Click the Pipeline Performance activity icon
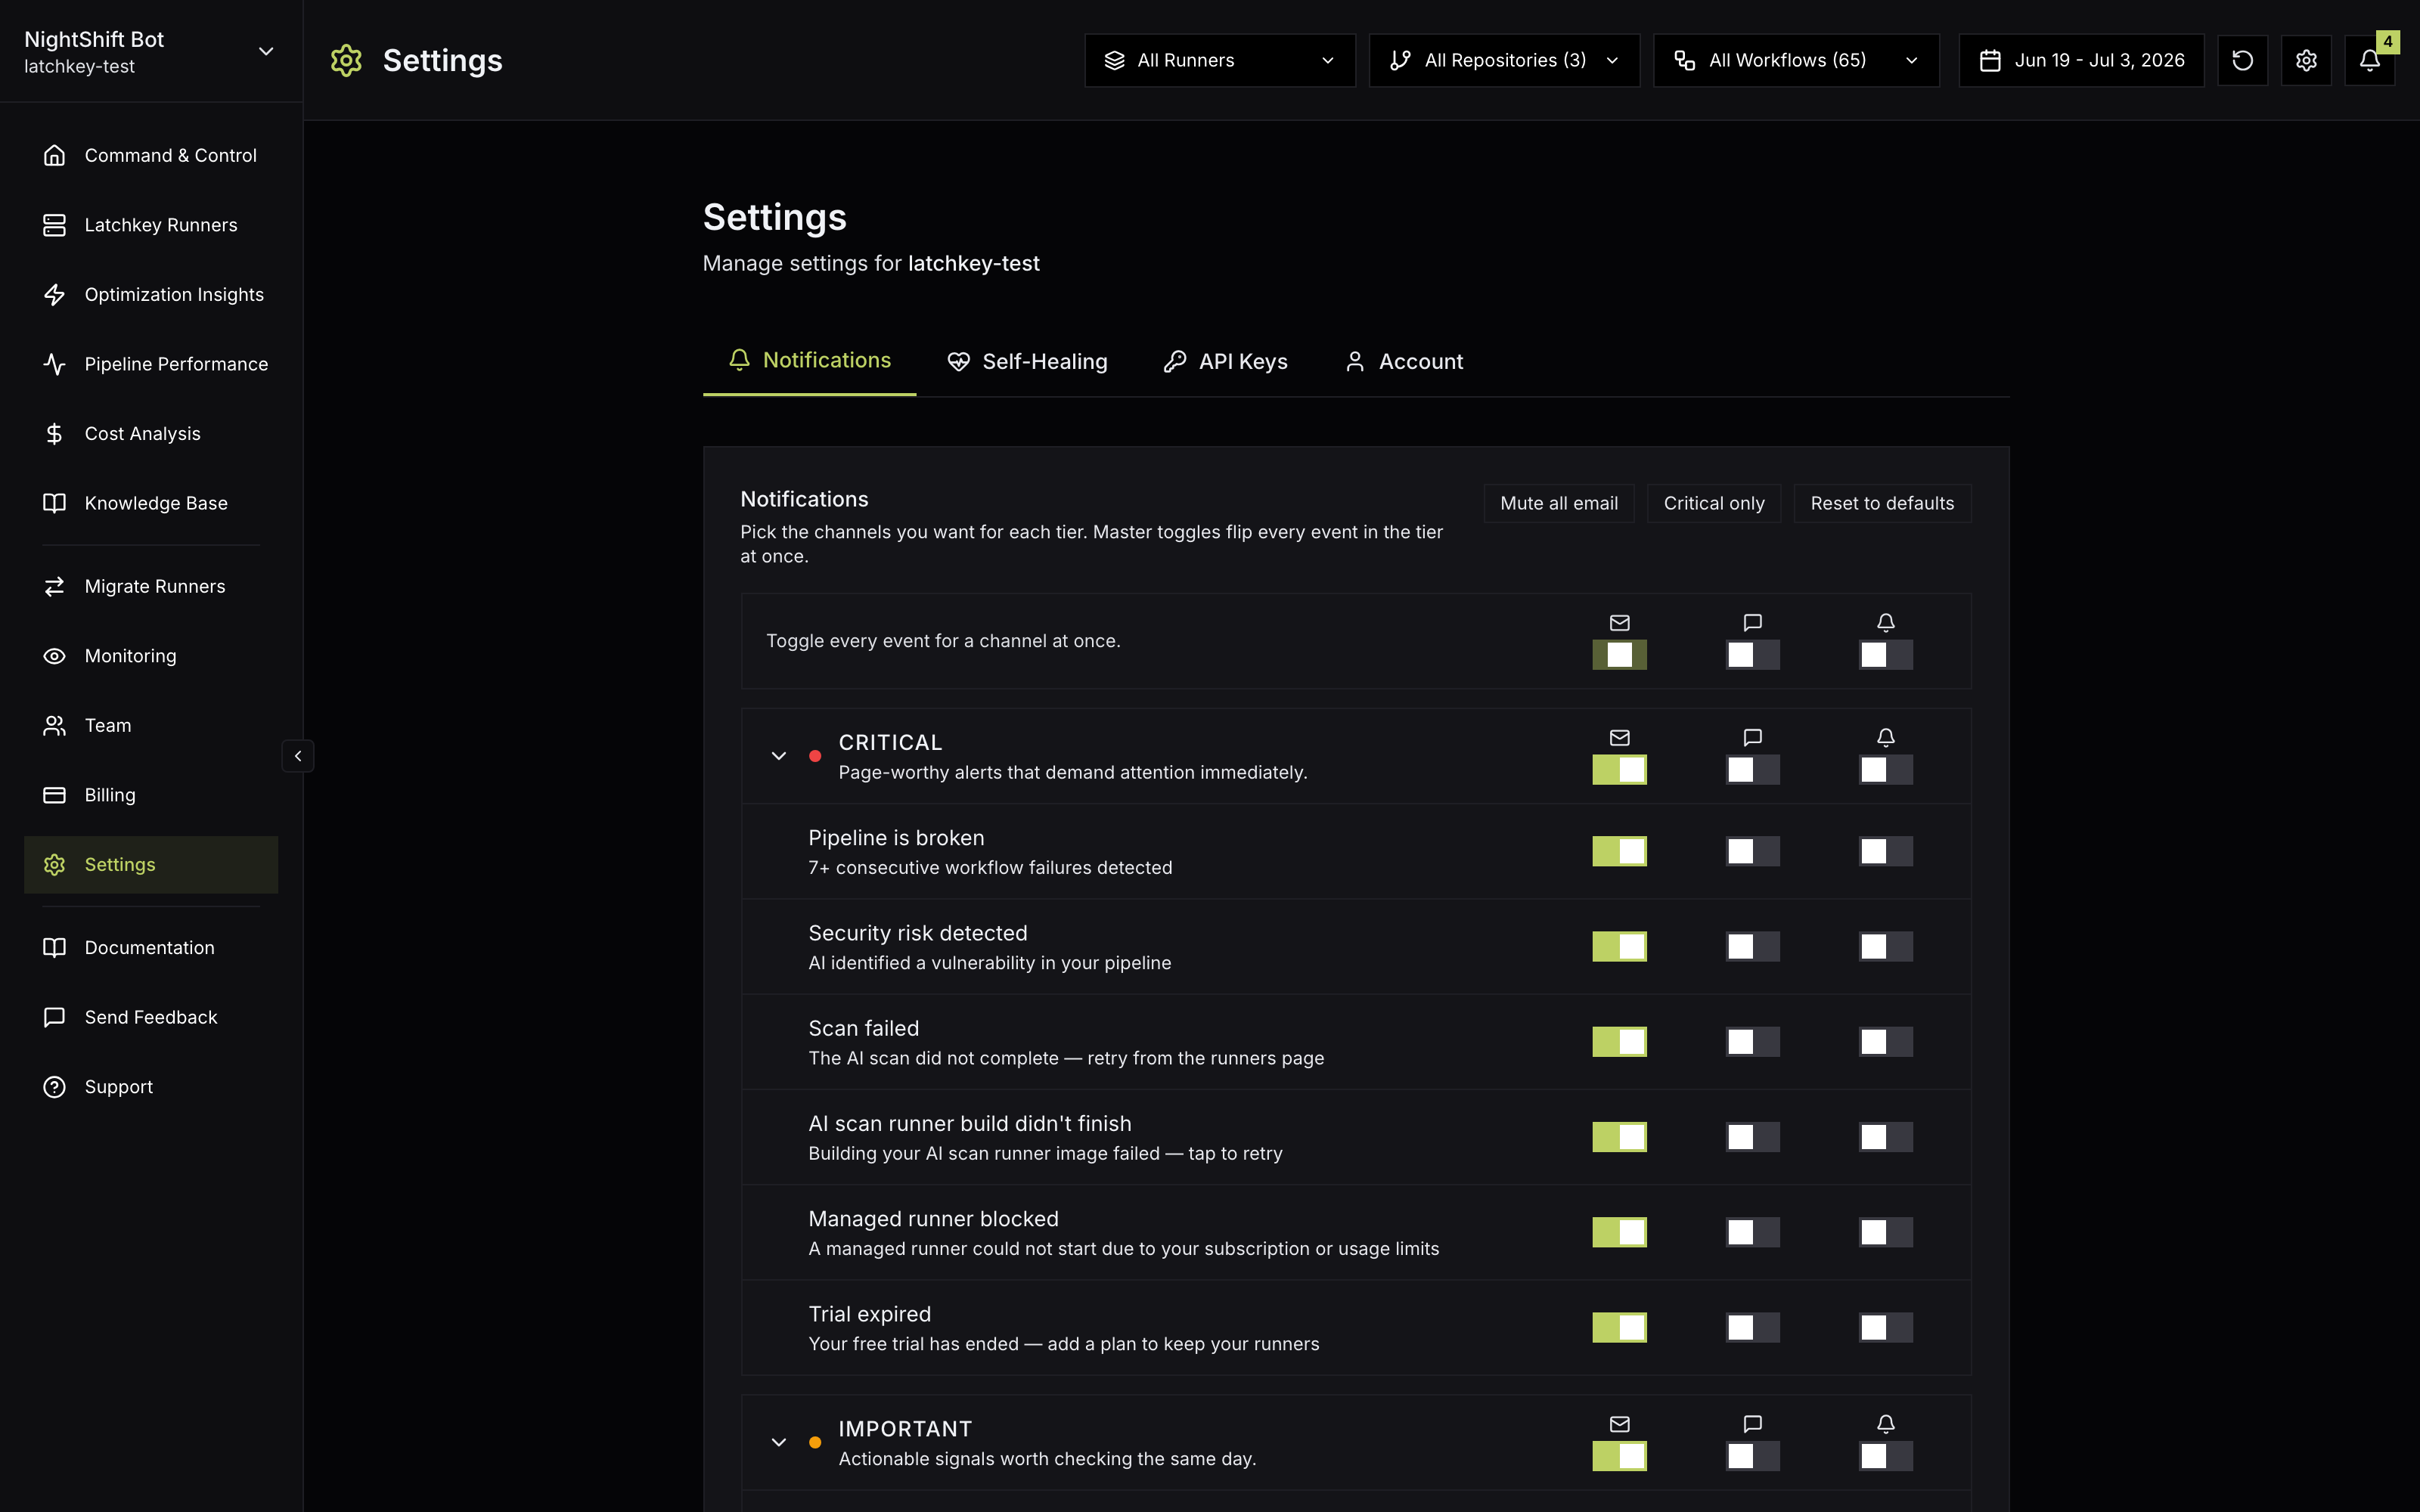Image resolution: width=2420 pixels, height=1512 pixels. point(54,364)
